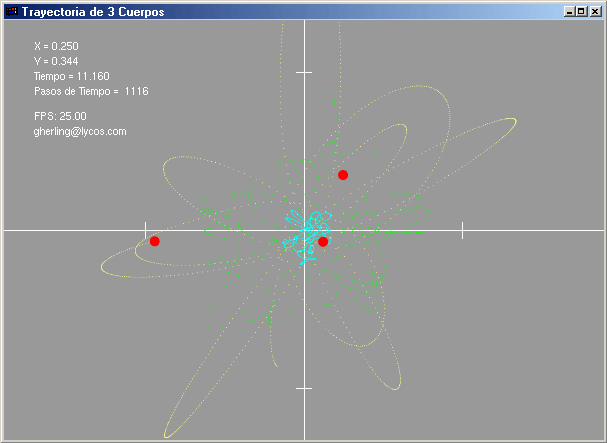Click the 'Pasos de Tiempo = 1116' text
Image resolution: width=607 pixels, height=443 pixels.
(91, 91)
